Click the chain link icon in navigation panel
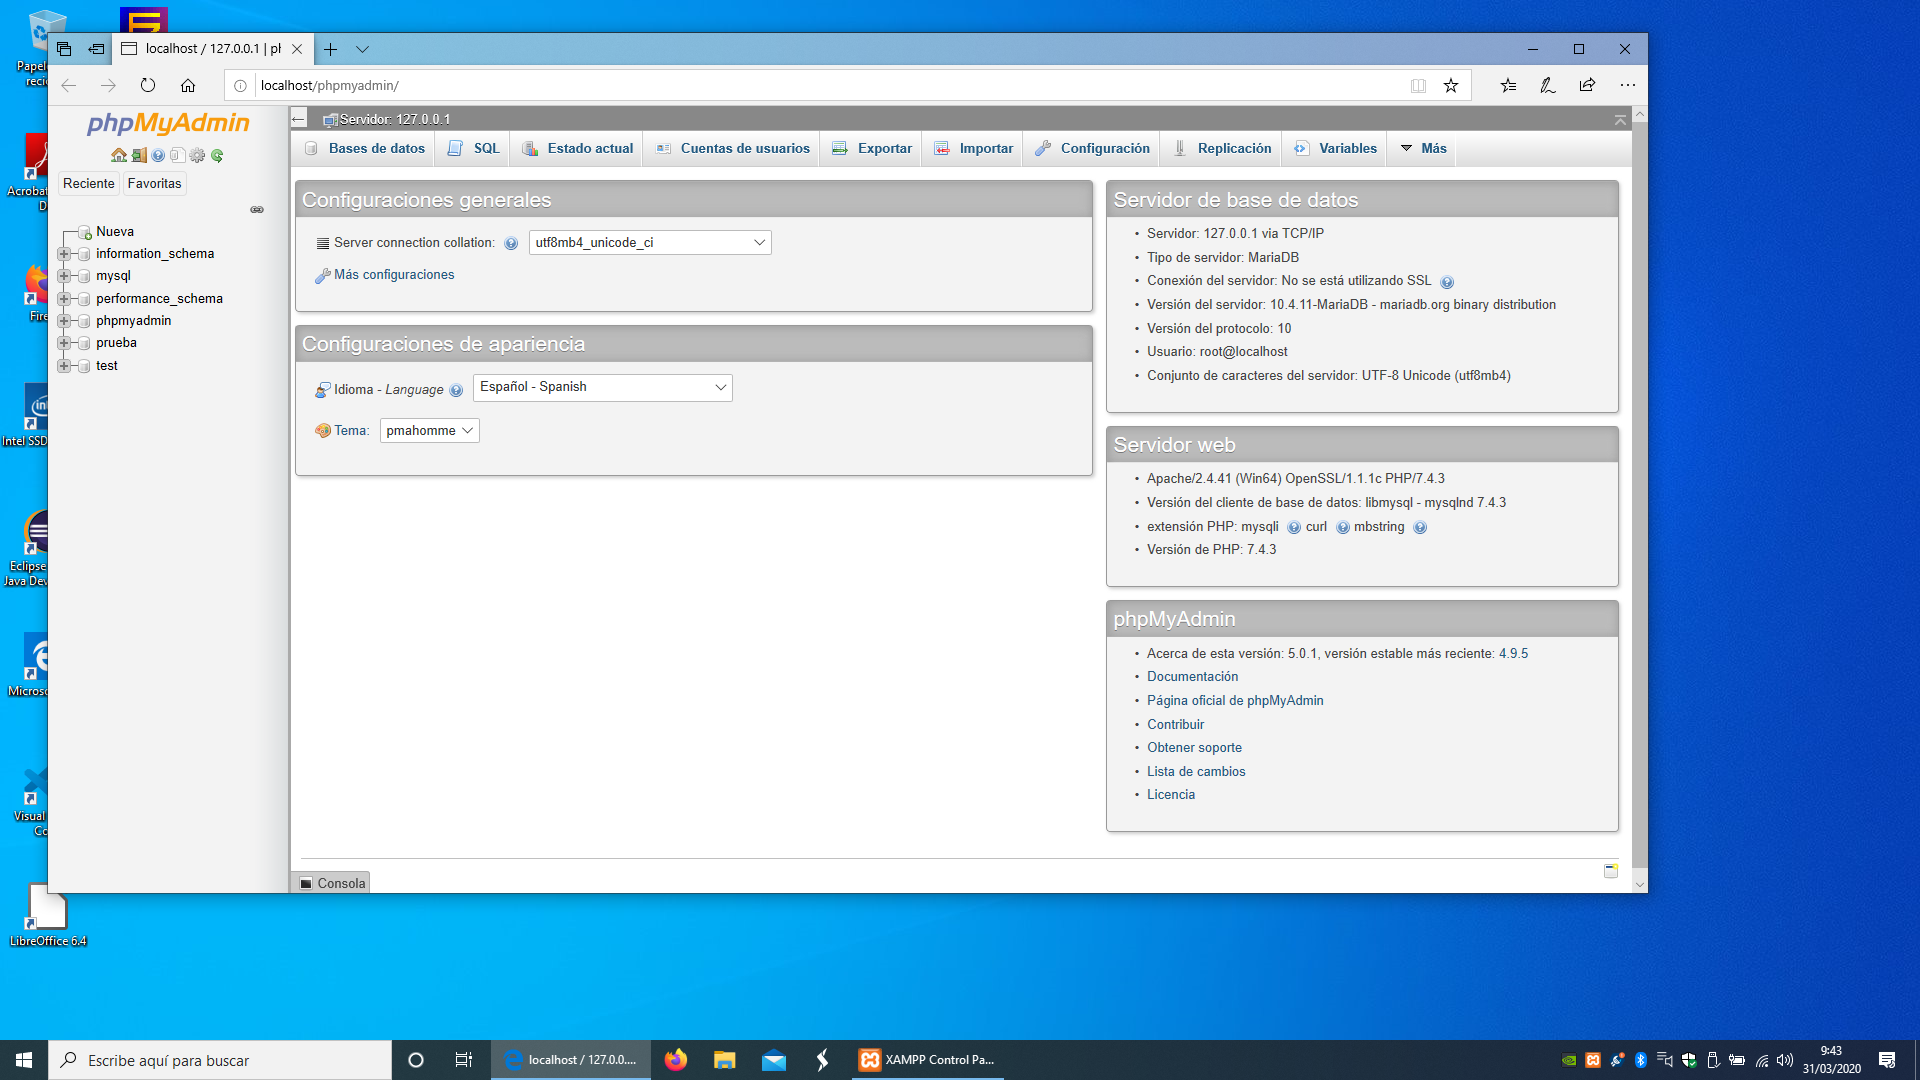This screenshot has height=1080, width=1920. tap(257, 210)
